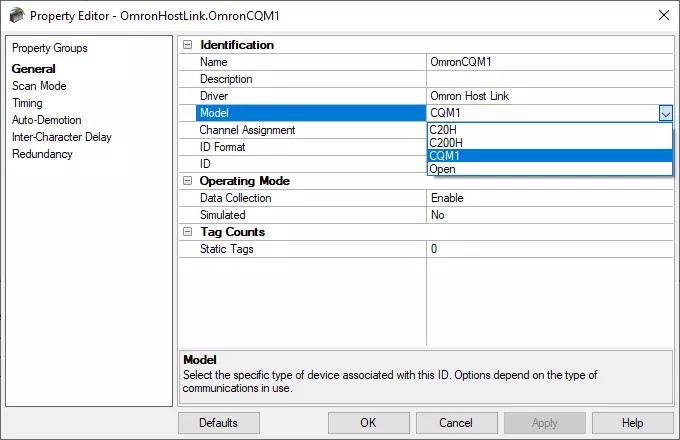680x440 pixels.
Task: Click the Tag Counts section heading
Action: [x=232, y=232]
